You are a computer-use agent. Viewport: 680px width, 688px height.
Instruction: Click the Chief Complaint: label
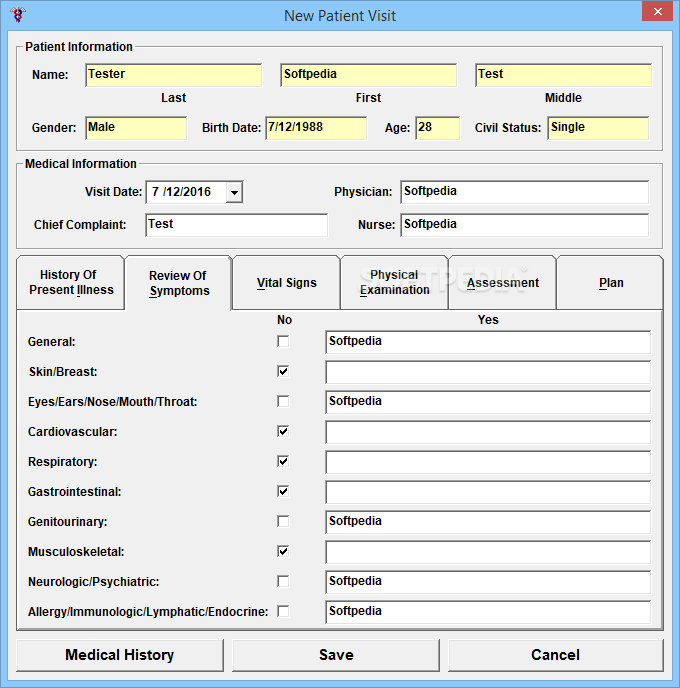(80, 225)
